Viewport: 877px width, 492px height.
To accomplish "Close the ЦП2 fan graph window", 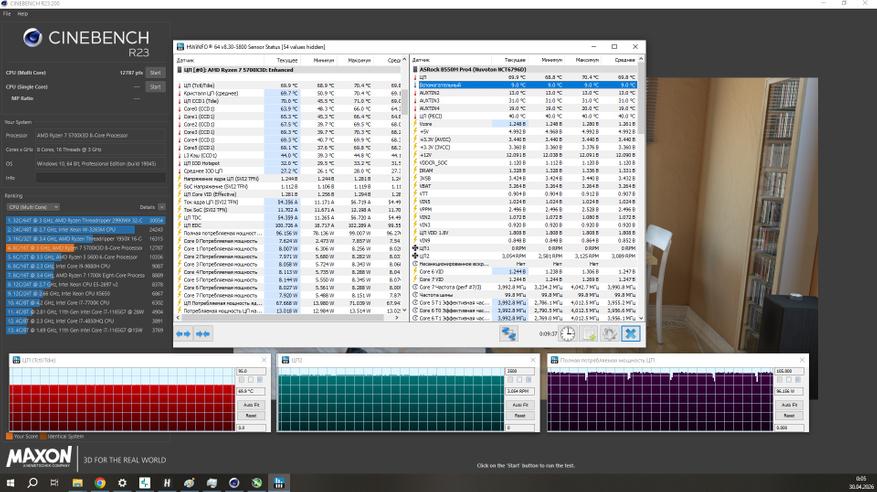I will coord(532,360).
